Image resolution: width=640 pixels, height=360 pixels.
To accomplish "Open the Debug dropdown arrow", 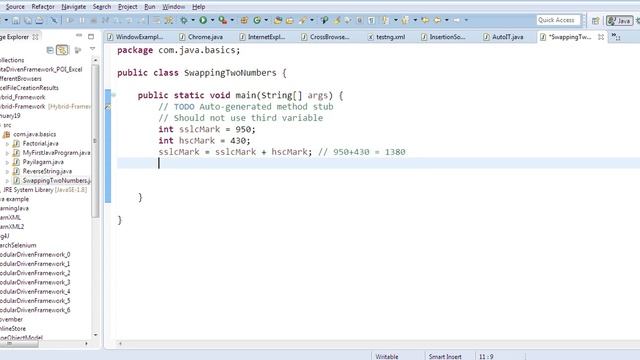I will [193, 20].
